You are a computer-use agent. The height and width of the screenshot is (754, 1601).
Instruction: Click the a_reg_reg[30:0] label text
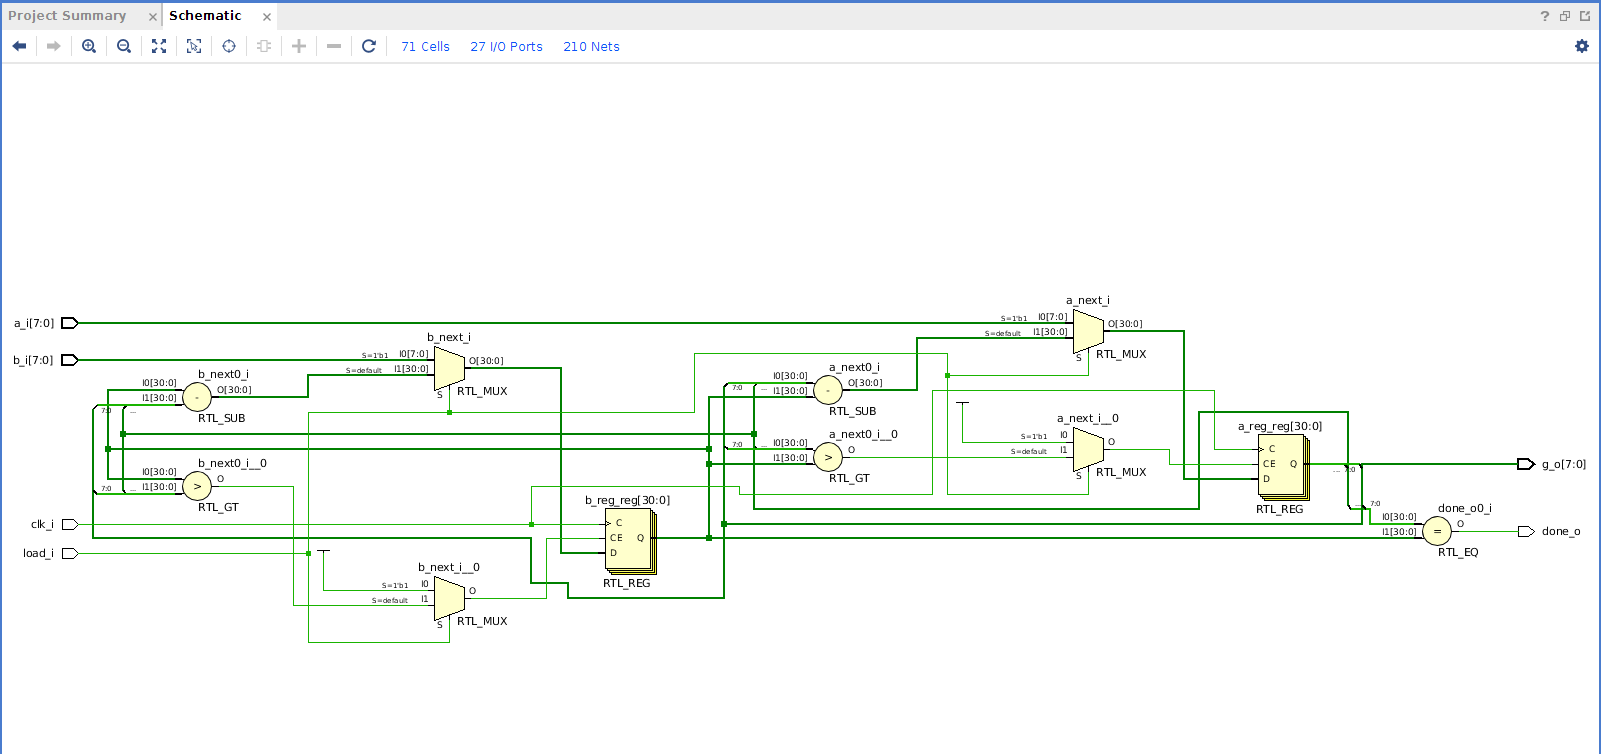(x=1280, y=426)
